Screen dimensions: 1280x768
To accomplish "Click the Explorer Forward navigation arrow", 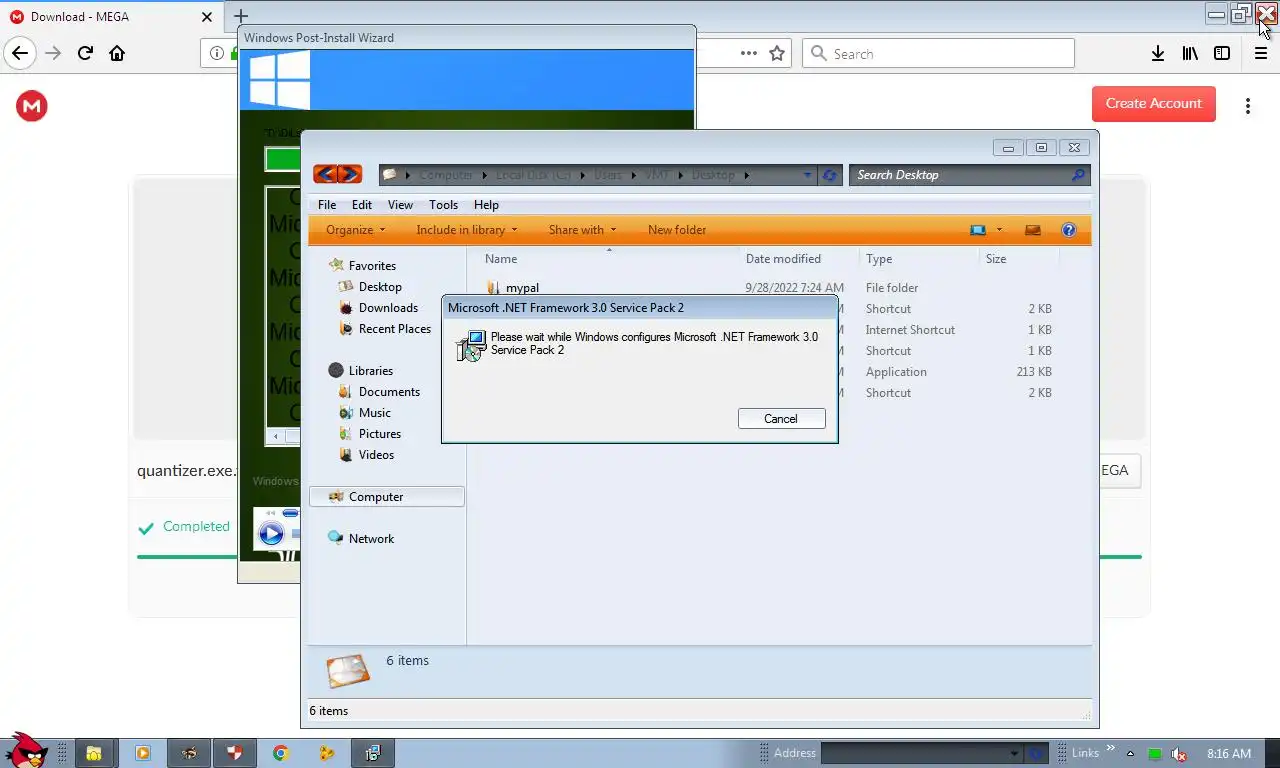I will (349, 174).
